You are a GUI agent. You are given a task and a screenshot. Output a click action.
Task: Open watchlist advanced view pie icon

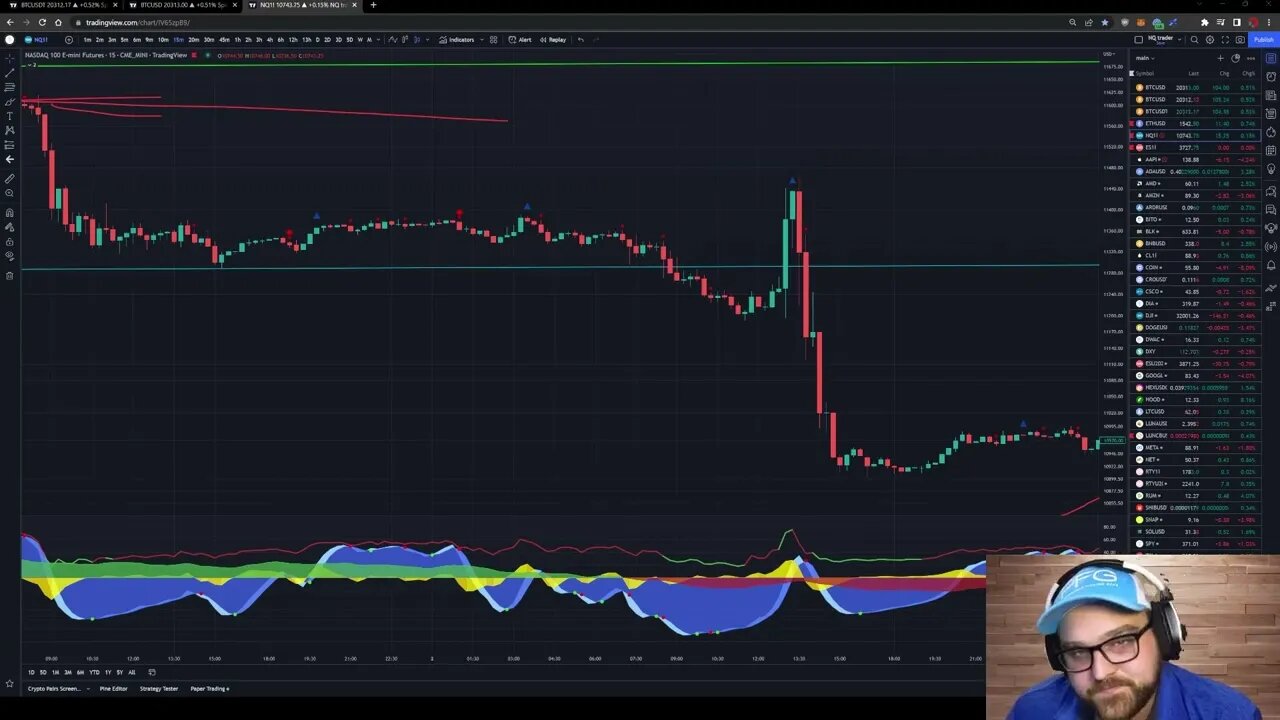[1235, 58]
